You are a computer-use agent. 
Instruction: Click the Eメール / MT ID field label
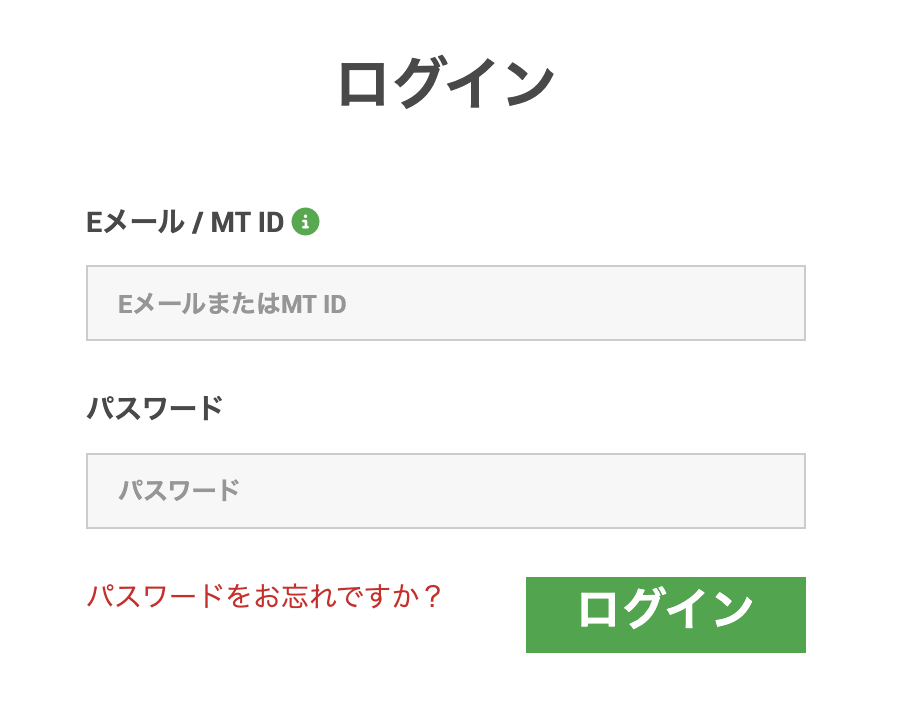coord(185,222)
